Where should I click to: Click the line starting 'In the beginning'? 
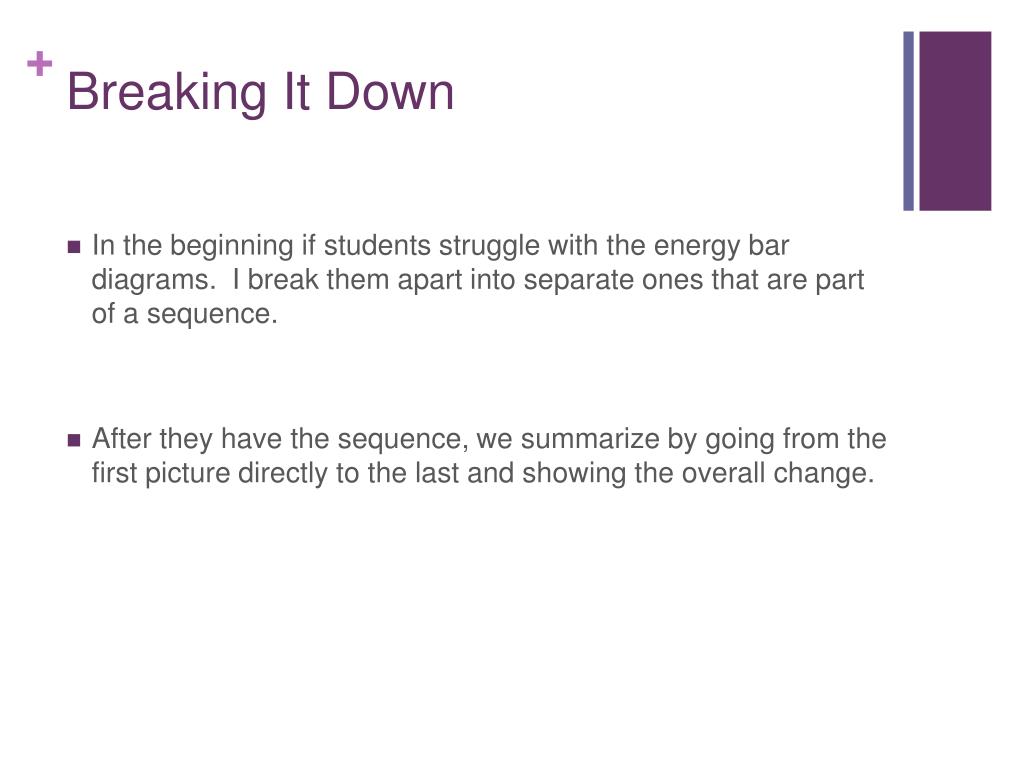(x=440, y=246)
